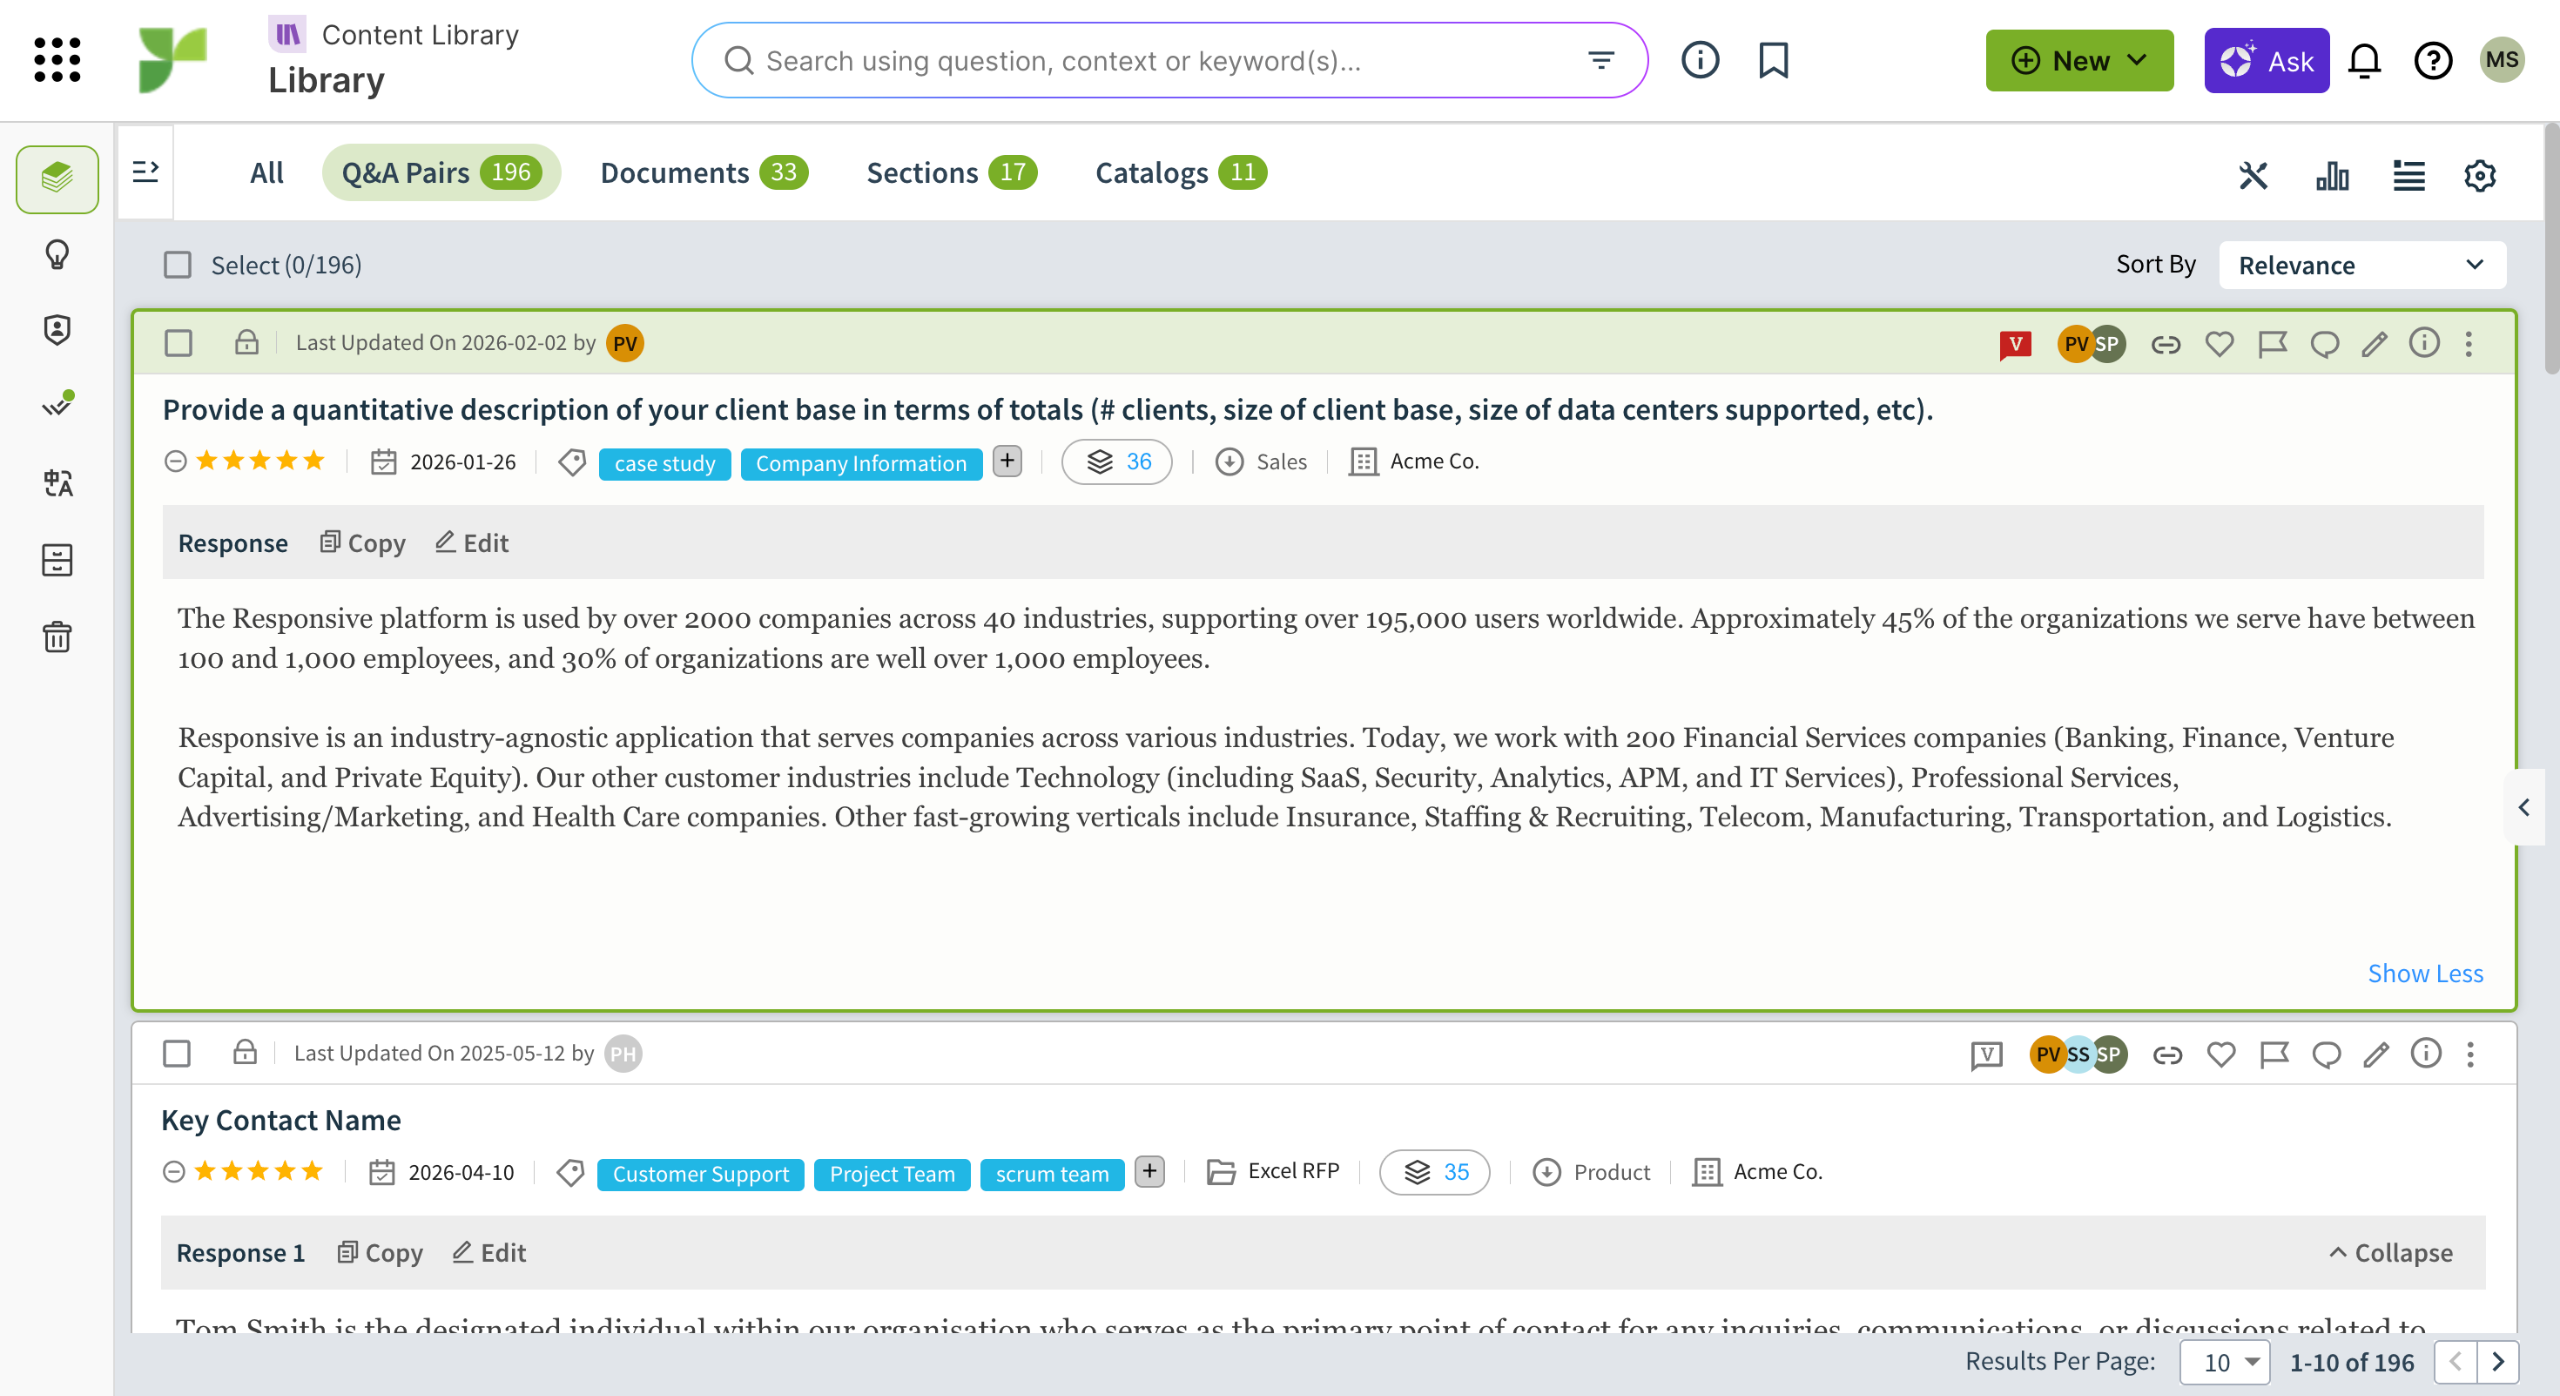Click the tools wrench icon in toolbar
The image size is (2560, 1396).
[2253, 176]
